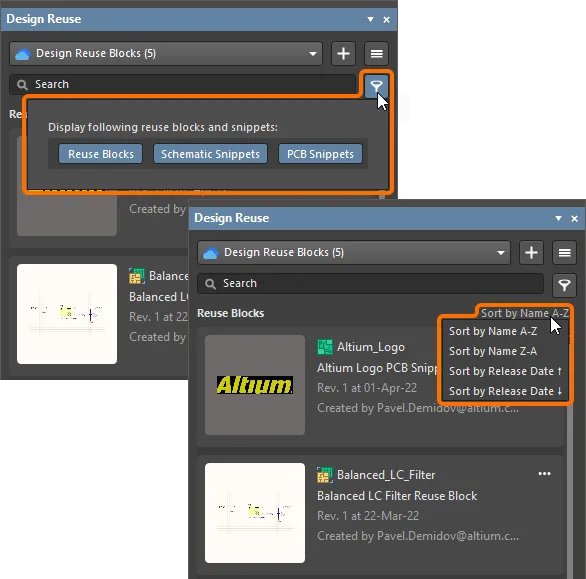The image size is (586, 579).
Task: Open panel options arrow in front panel title
Action: coord(558,218)
